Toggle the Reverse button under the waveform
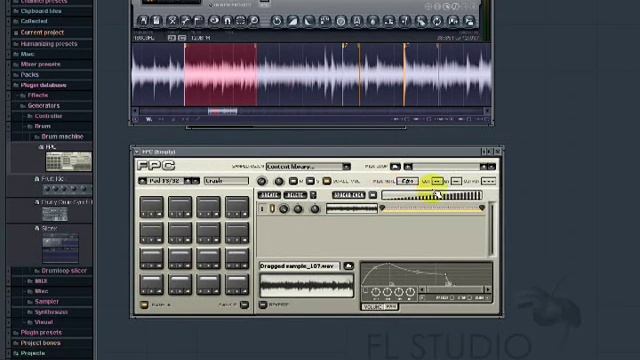The image size is (640, 360). click(263, 304)
